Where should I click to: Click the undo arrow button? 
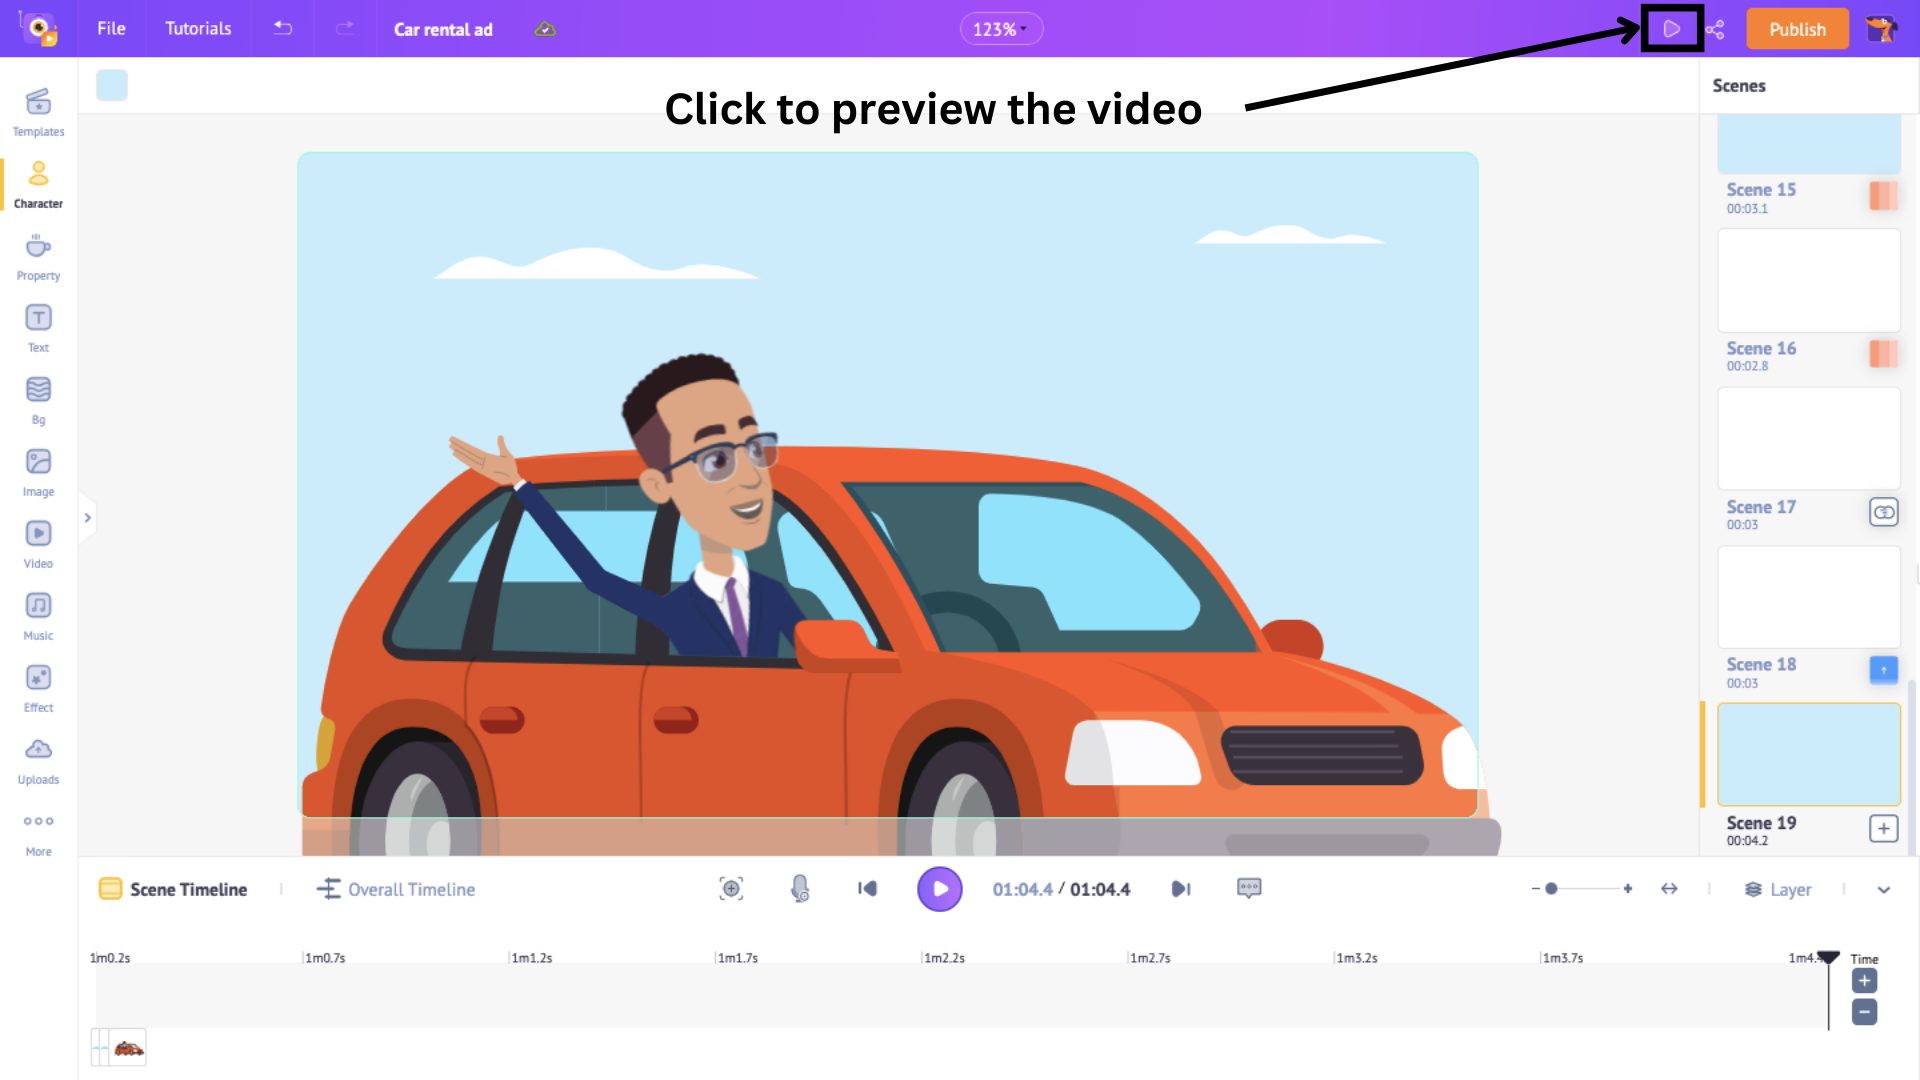click(x=282, y=29)
